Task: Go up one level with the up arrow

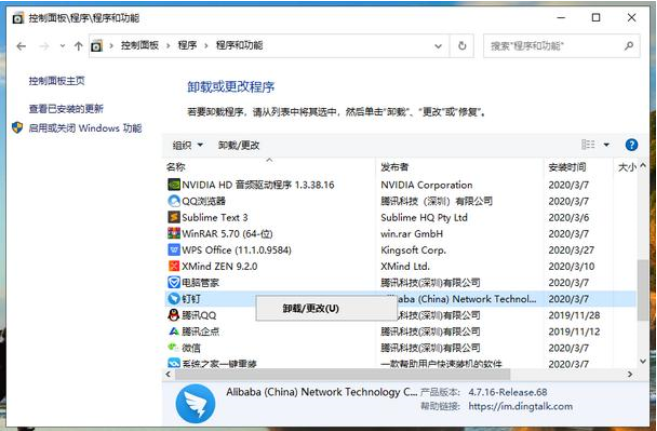Action: 78,46
